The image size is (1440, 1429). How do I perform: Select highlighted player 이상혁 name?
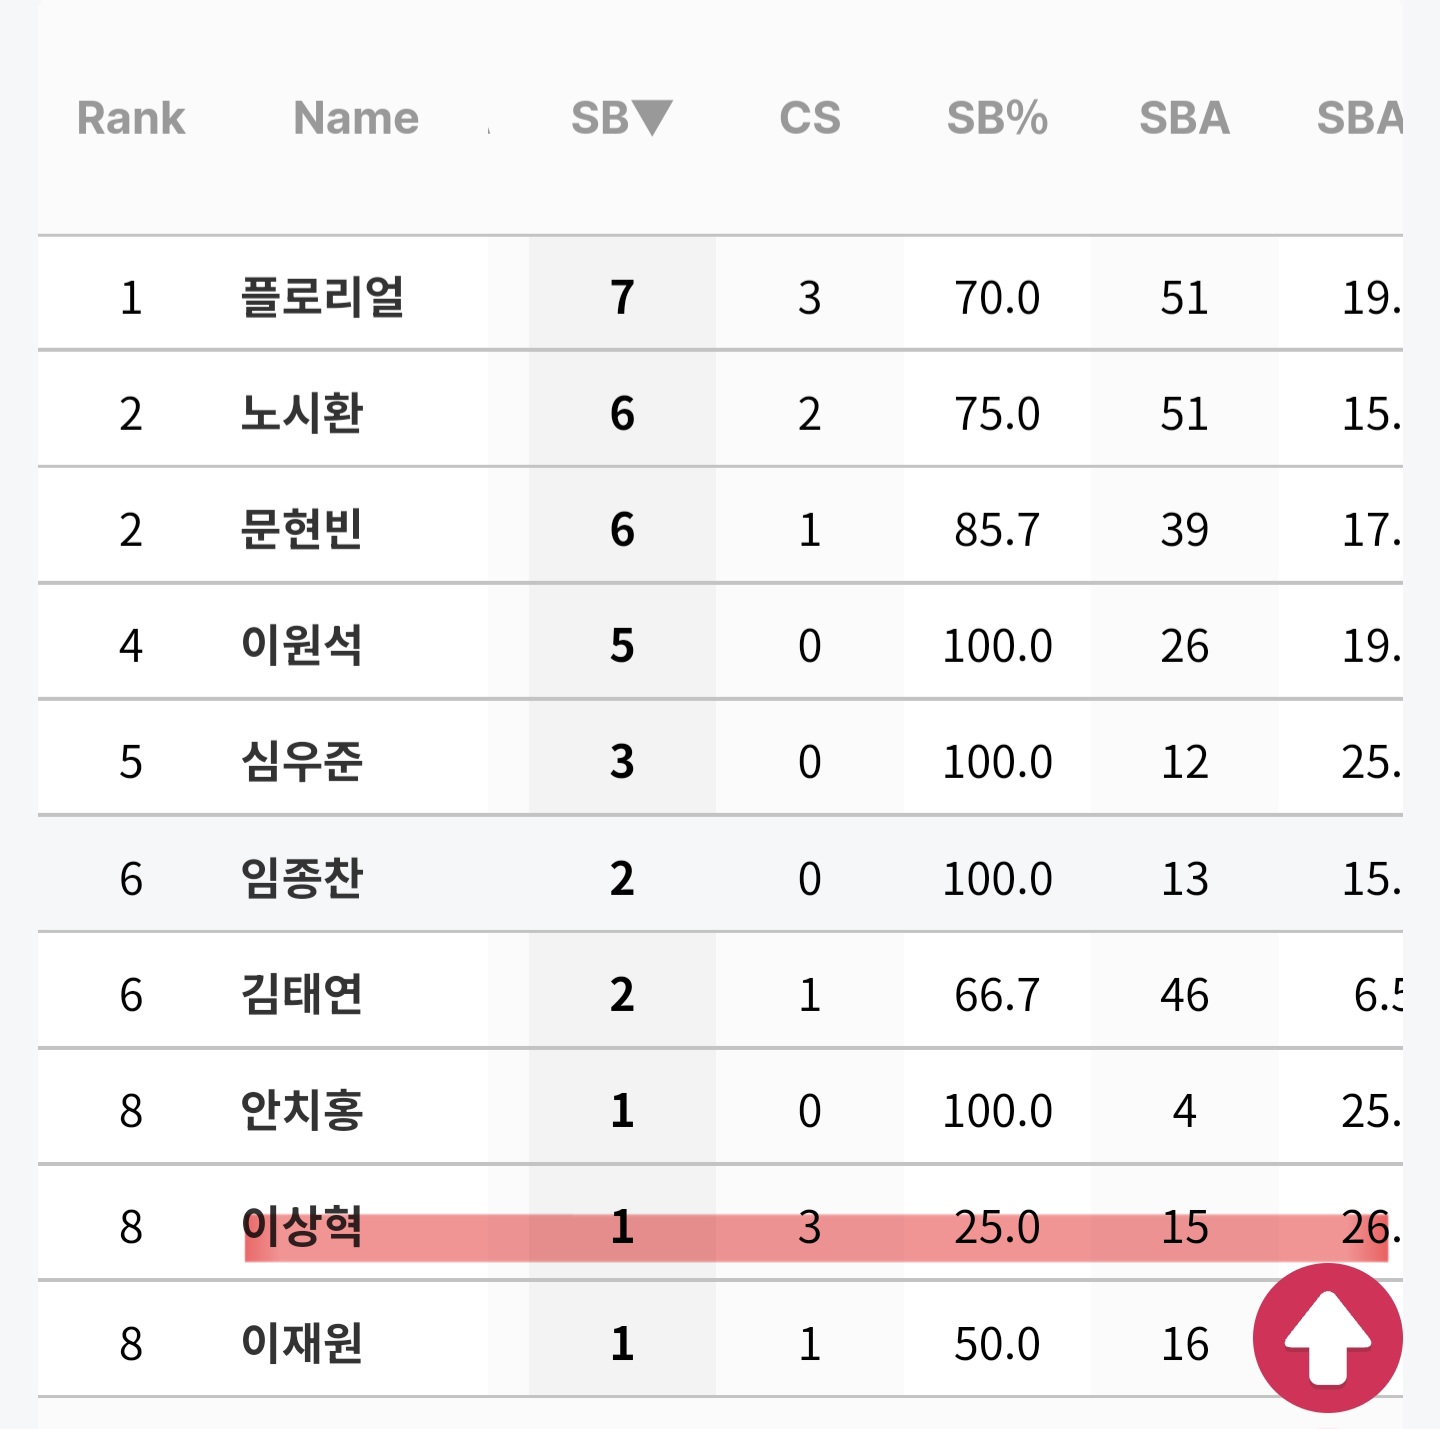point(302,1226)
